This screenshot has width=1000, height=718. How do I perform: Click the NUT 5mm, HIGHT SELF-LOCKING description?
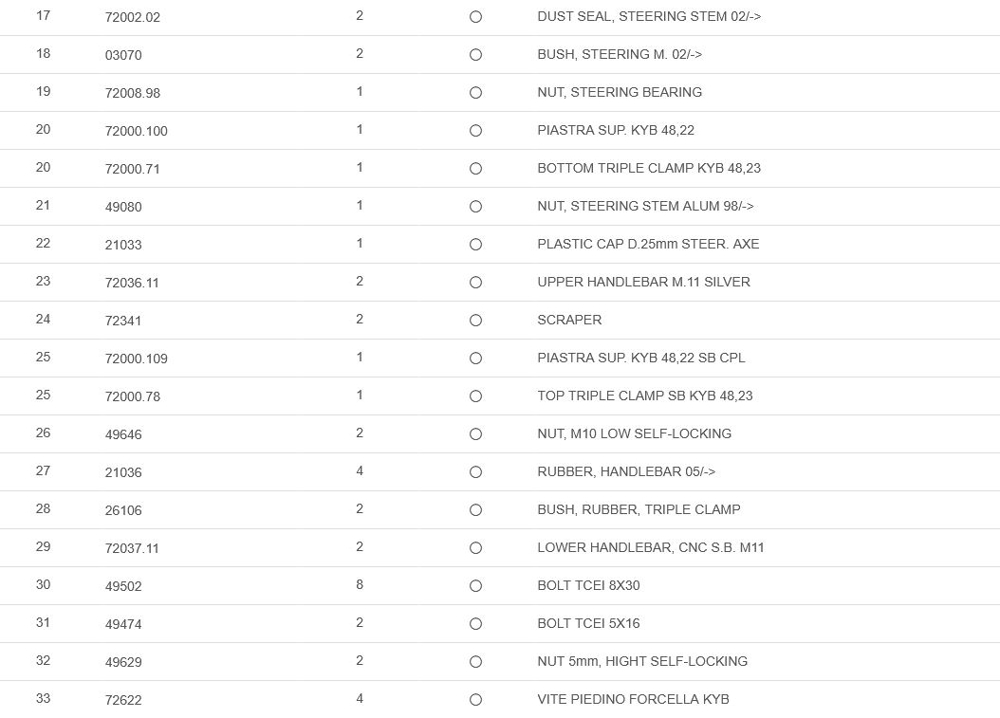click(642, 662)
